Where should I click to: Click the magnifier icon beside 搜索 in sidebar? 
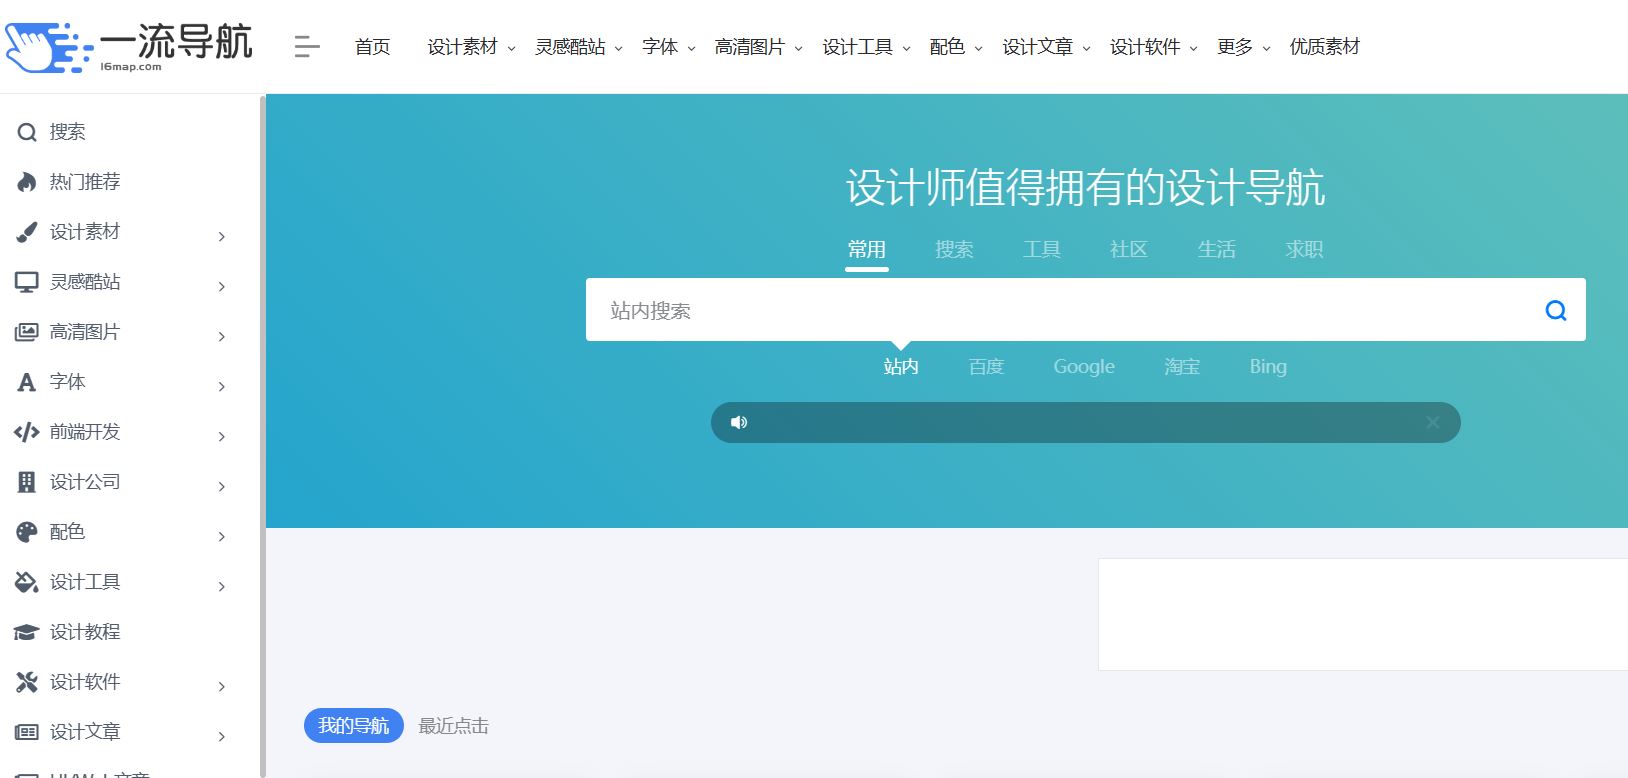click(27, 132)
